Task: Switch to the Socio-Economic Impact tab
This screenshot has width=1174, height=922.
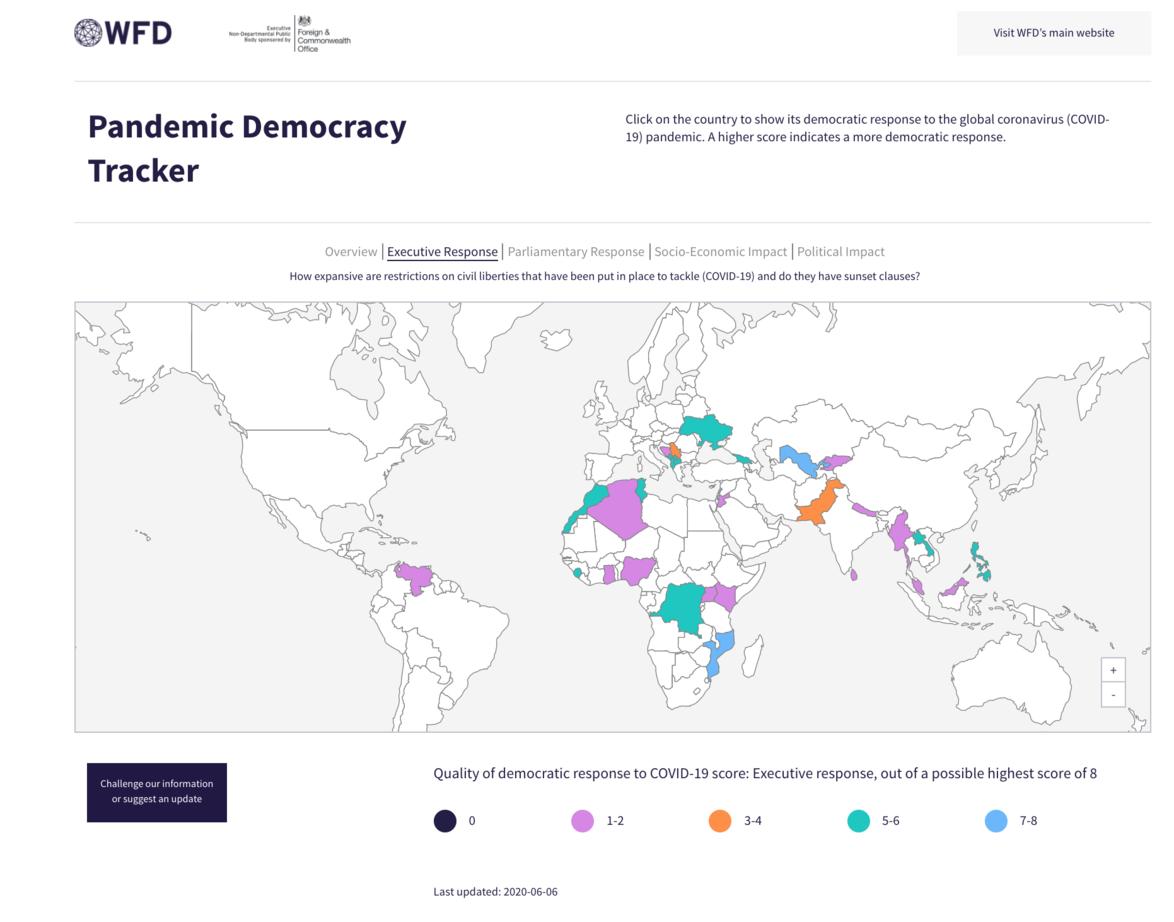Action: (721, 251)
